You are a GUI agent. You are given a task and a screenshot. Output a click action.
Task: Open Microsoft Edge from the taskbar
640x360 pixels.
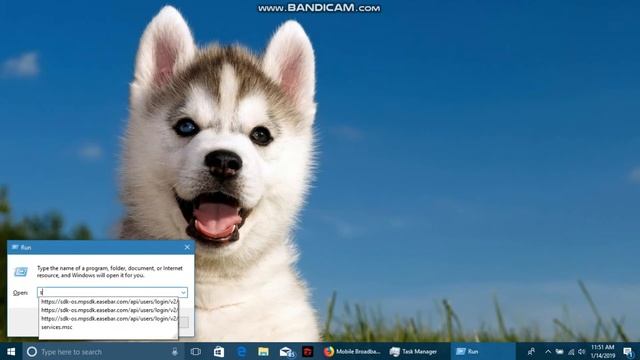241,351
